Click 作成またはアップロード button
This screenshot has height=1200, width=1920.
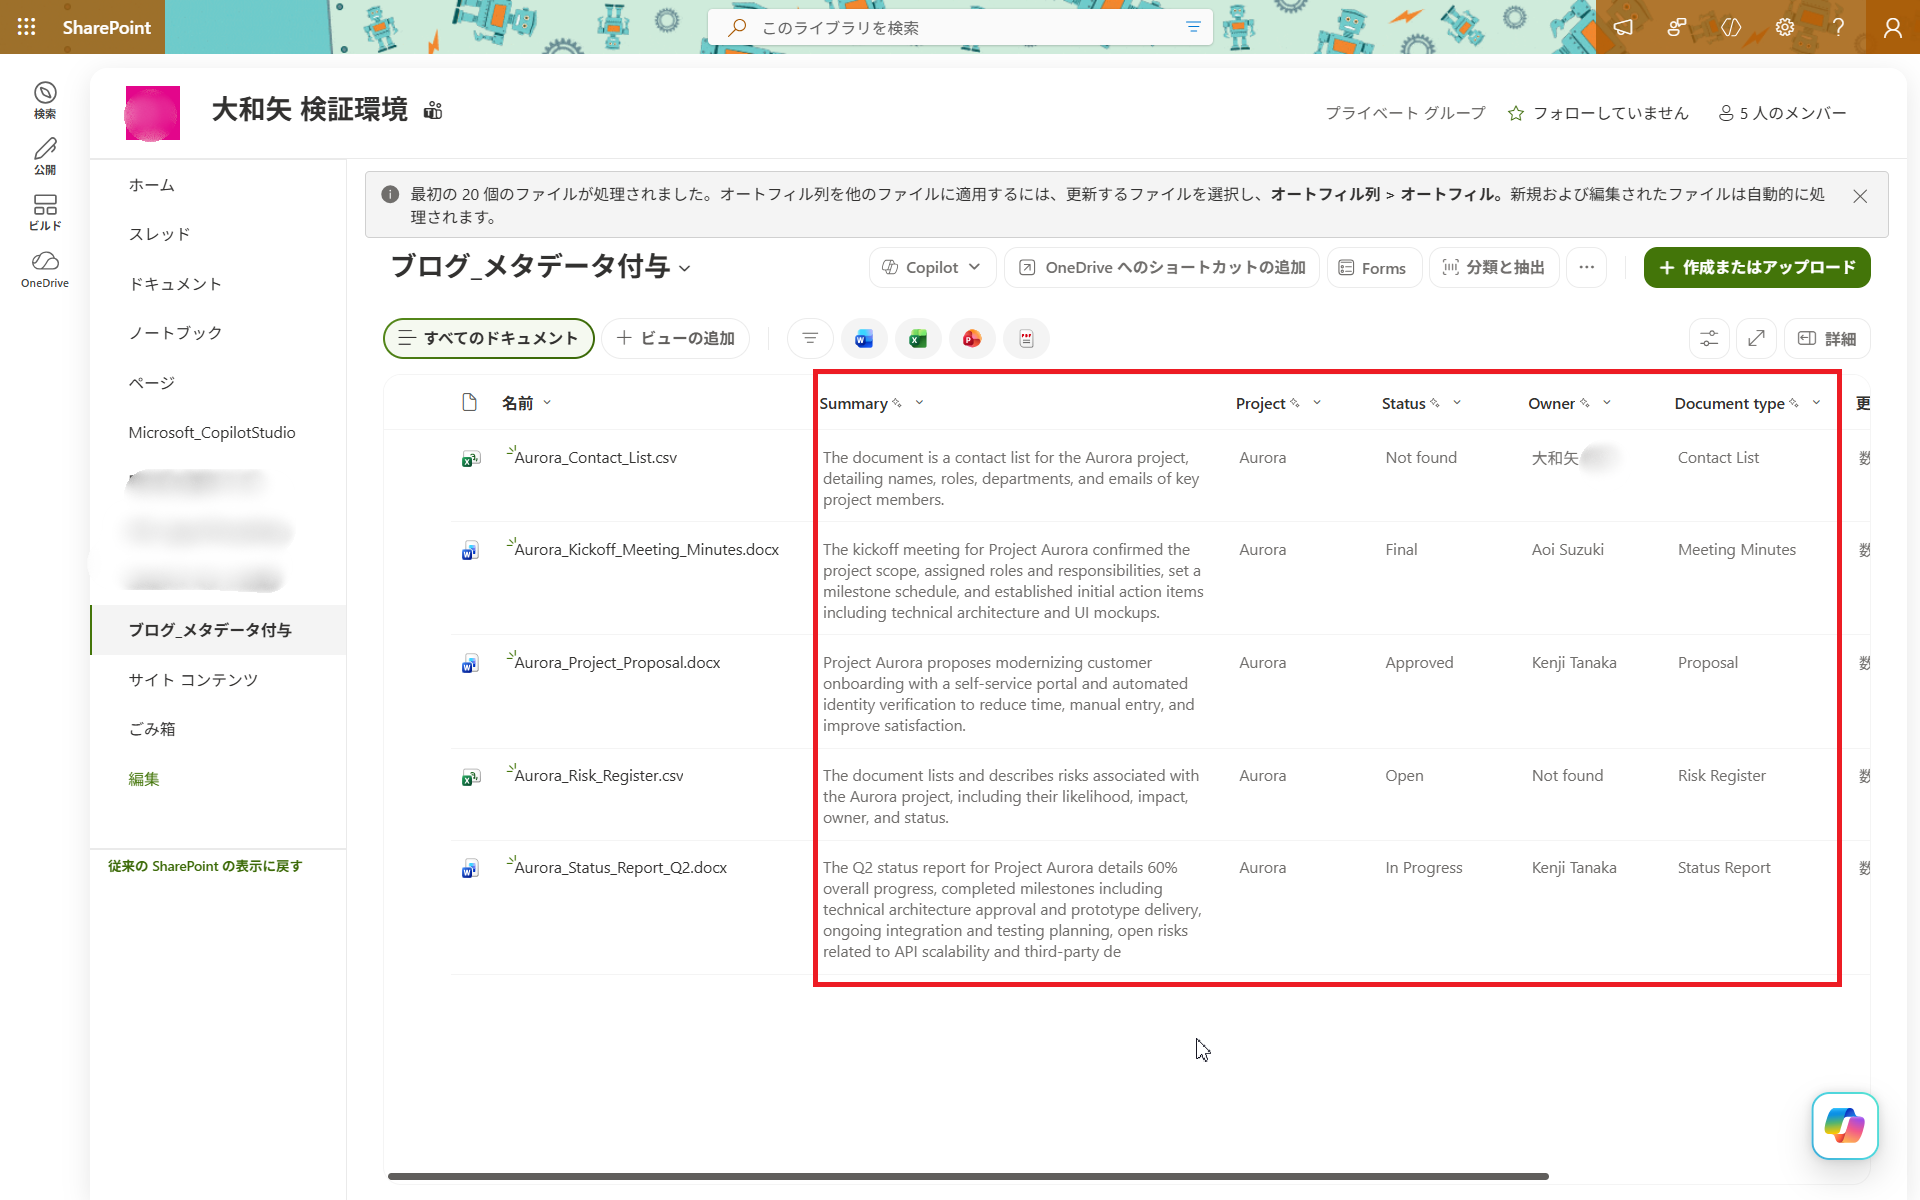tap(1757, 268)
